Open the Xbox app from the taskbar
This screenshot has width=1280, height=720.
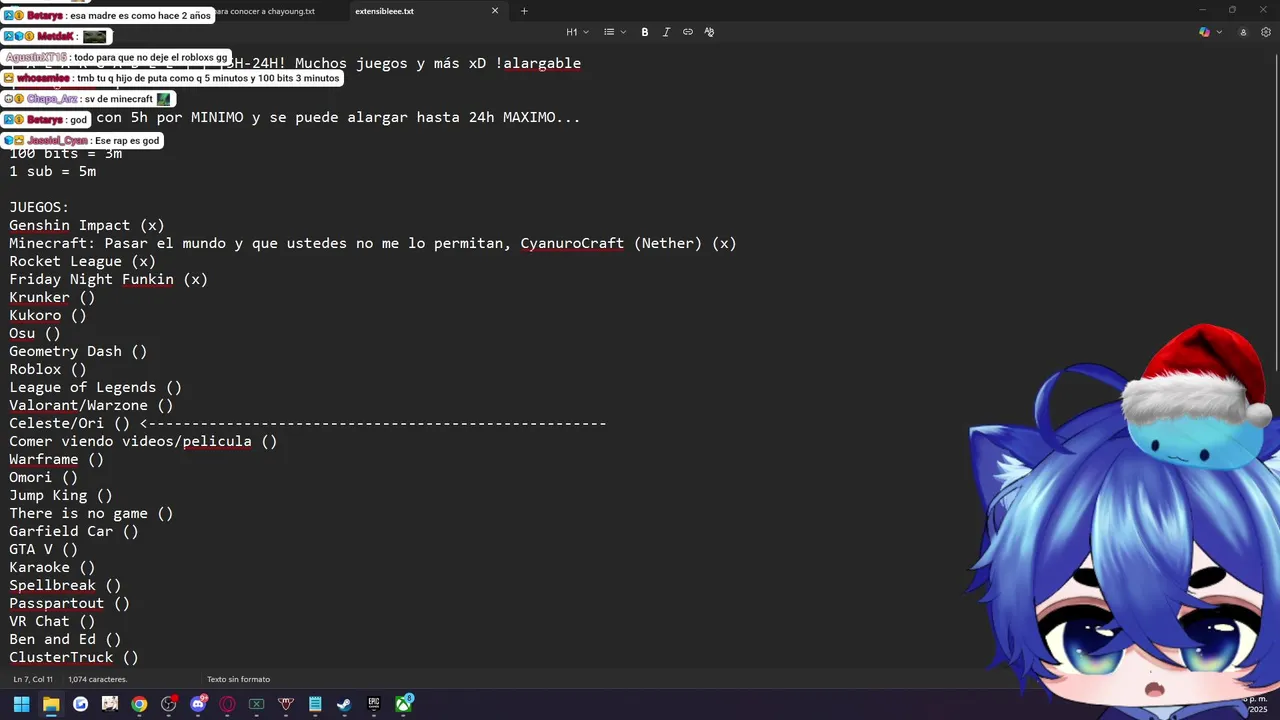tap(403, 704)
